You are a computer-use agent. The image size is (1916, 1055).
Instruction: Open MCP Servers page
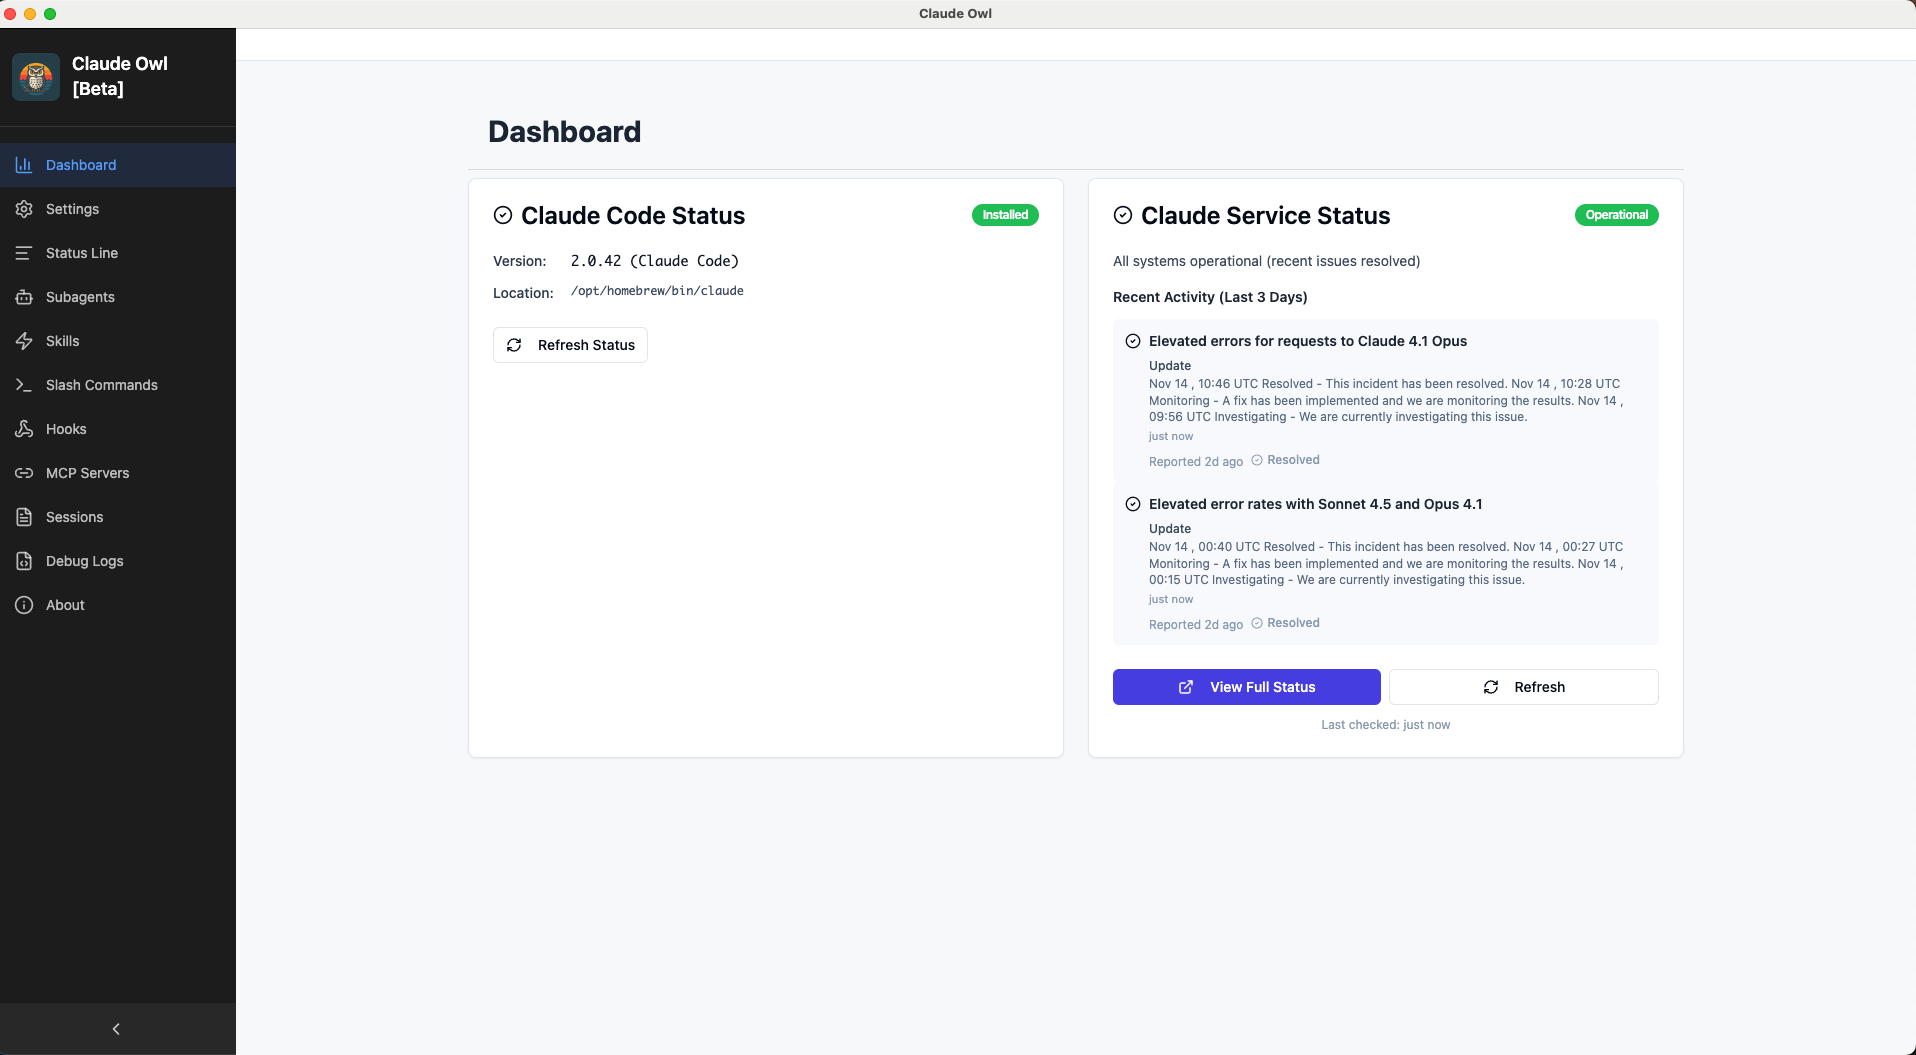(118, 473)
